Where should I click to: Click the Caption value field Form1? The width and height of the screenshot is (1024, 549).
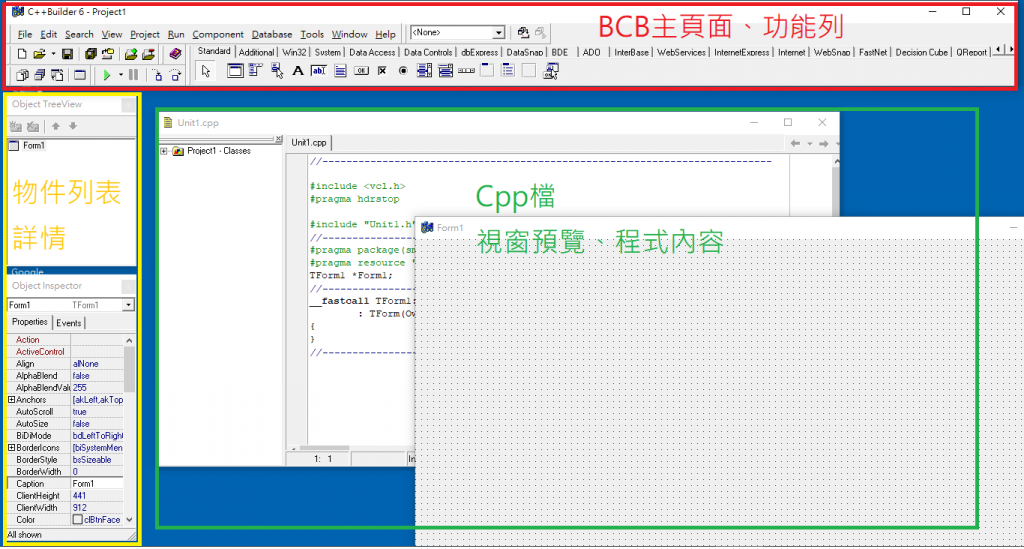[x=97, y=484]
